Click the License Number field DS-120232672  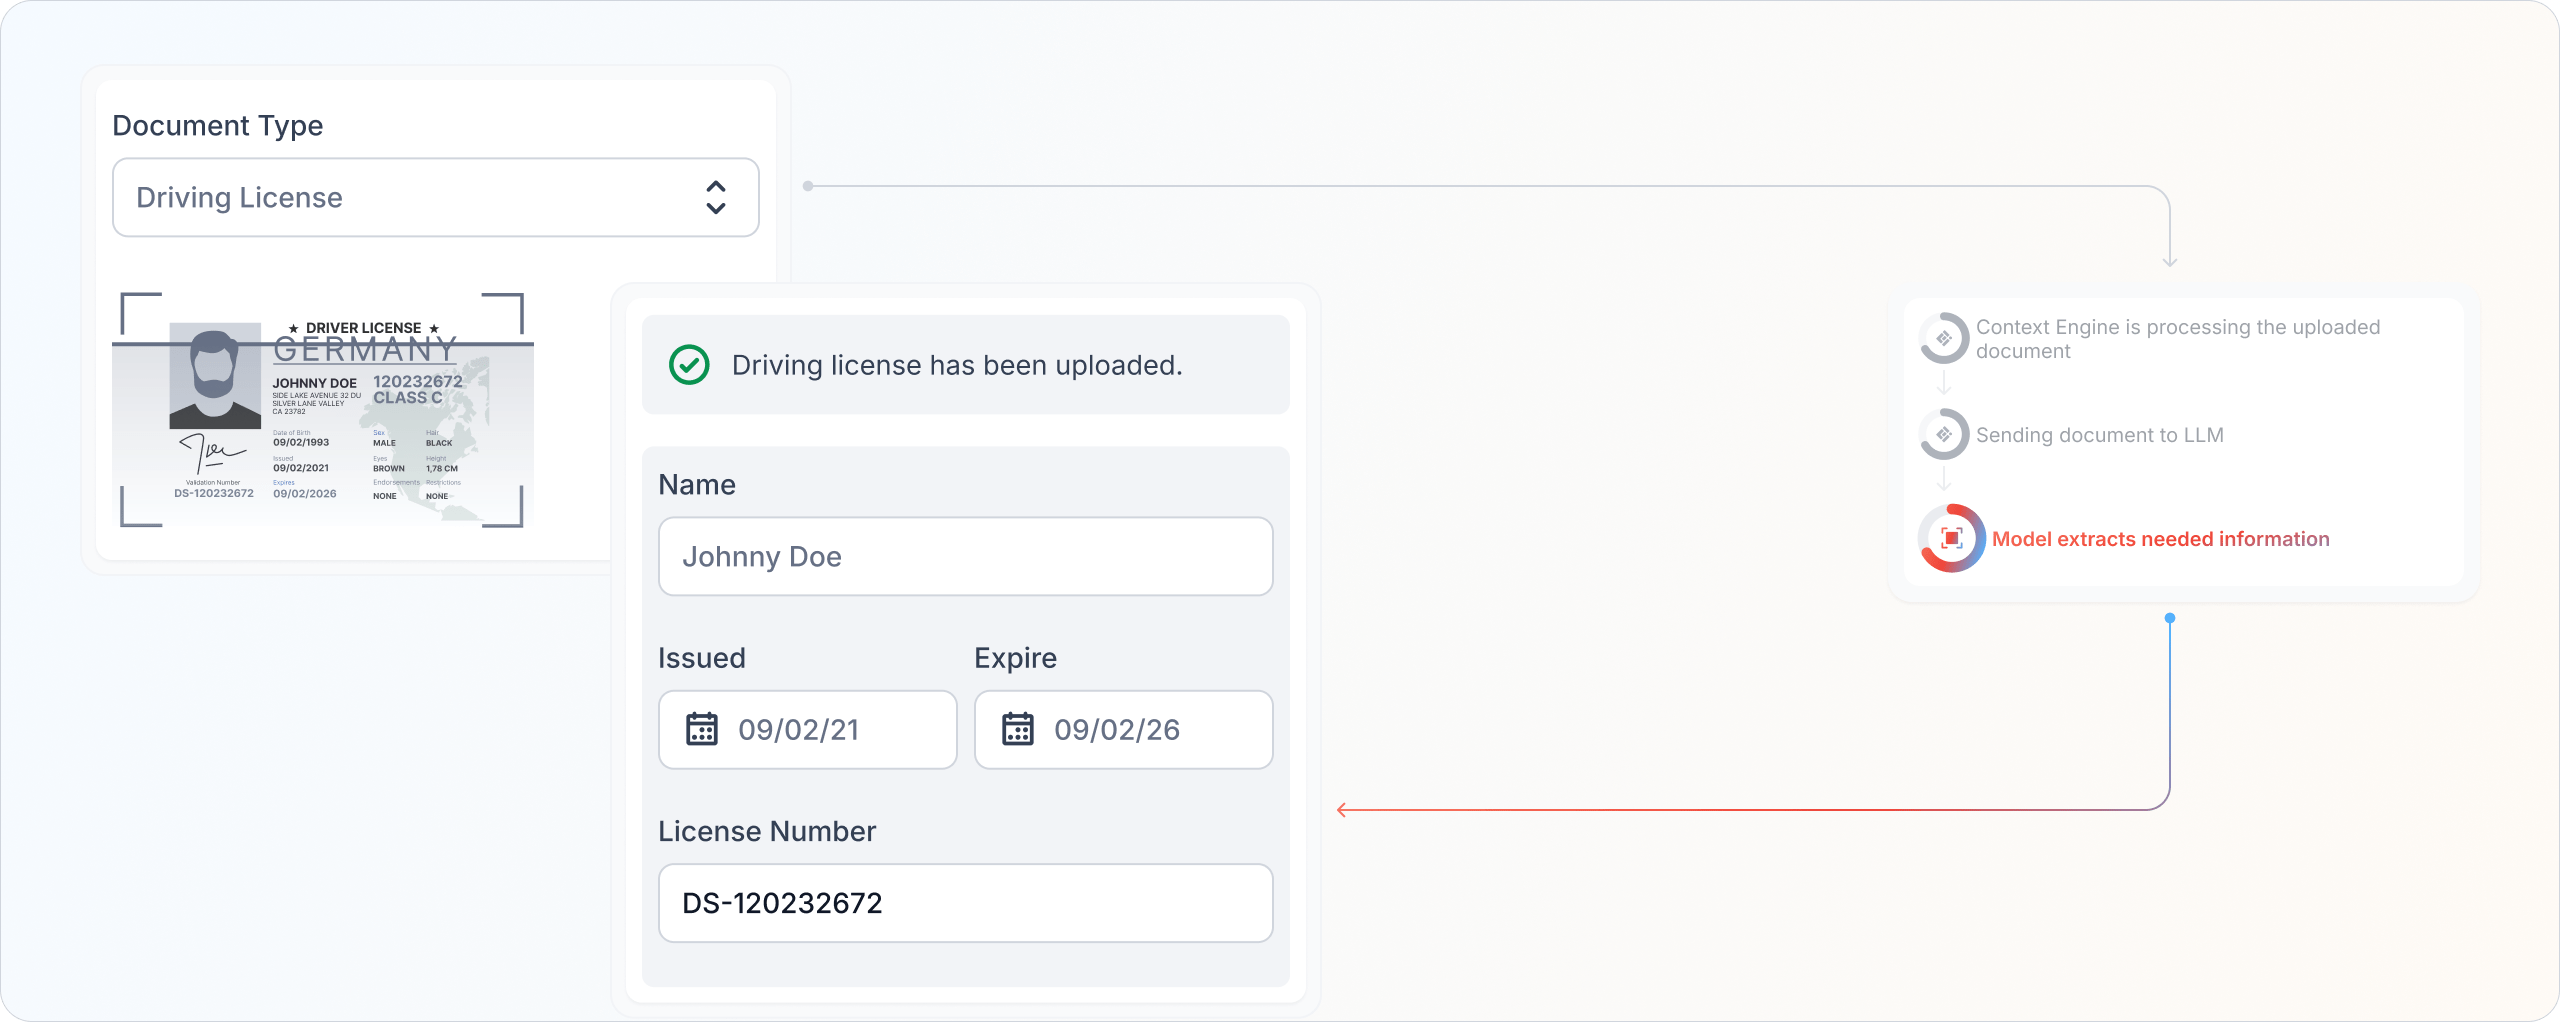coord(966,903)
